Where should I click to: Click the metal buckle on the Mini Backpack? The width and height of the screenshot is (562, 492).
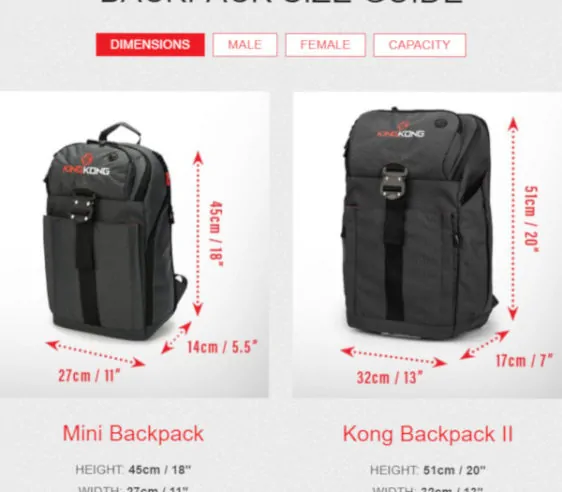tap(83, 209)
